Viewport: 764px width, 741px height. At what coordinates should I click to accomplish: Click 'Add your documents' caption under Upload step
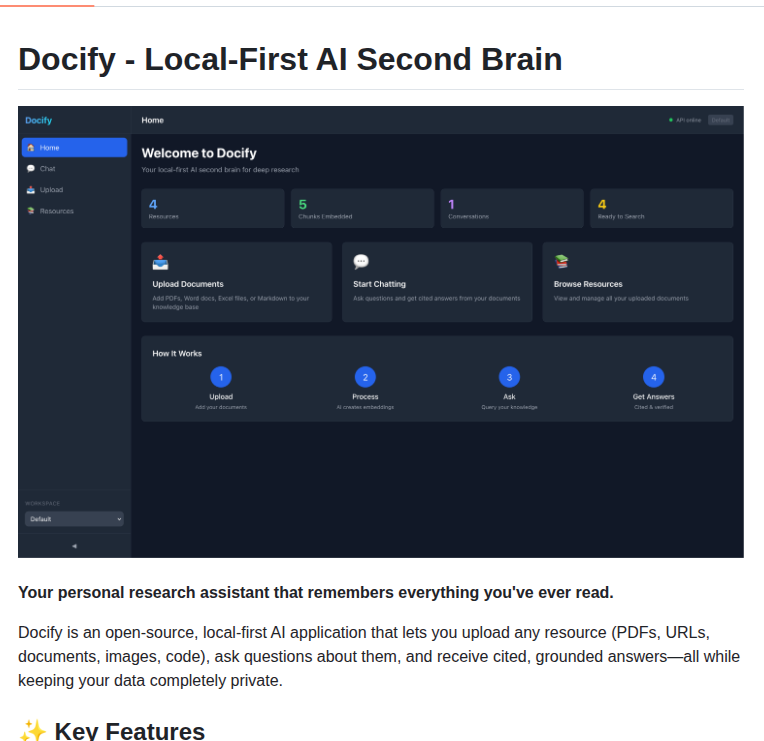221,407
